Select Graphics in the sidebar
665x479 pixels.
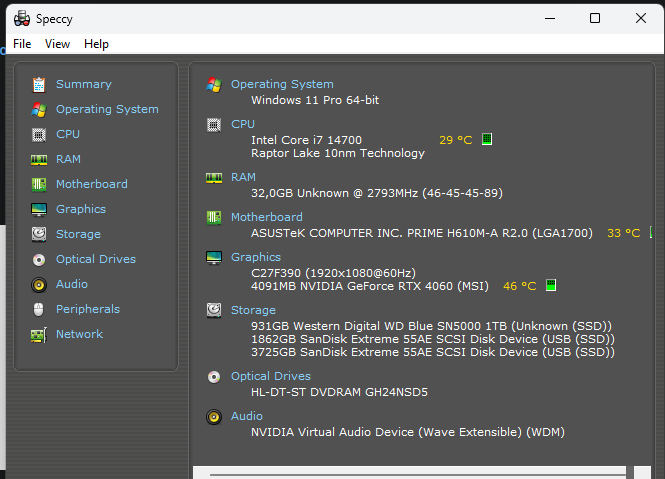pos(80,209)
